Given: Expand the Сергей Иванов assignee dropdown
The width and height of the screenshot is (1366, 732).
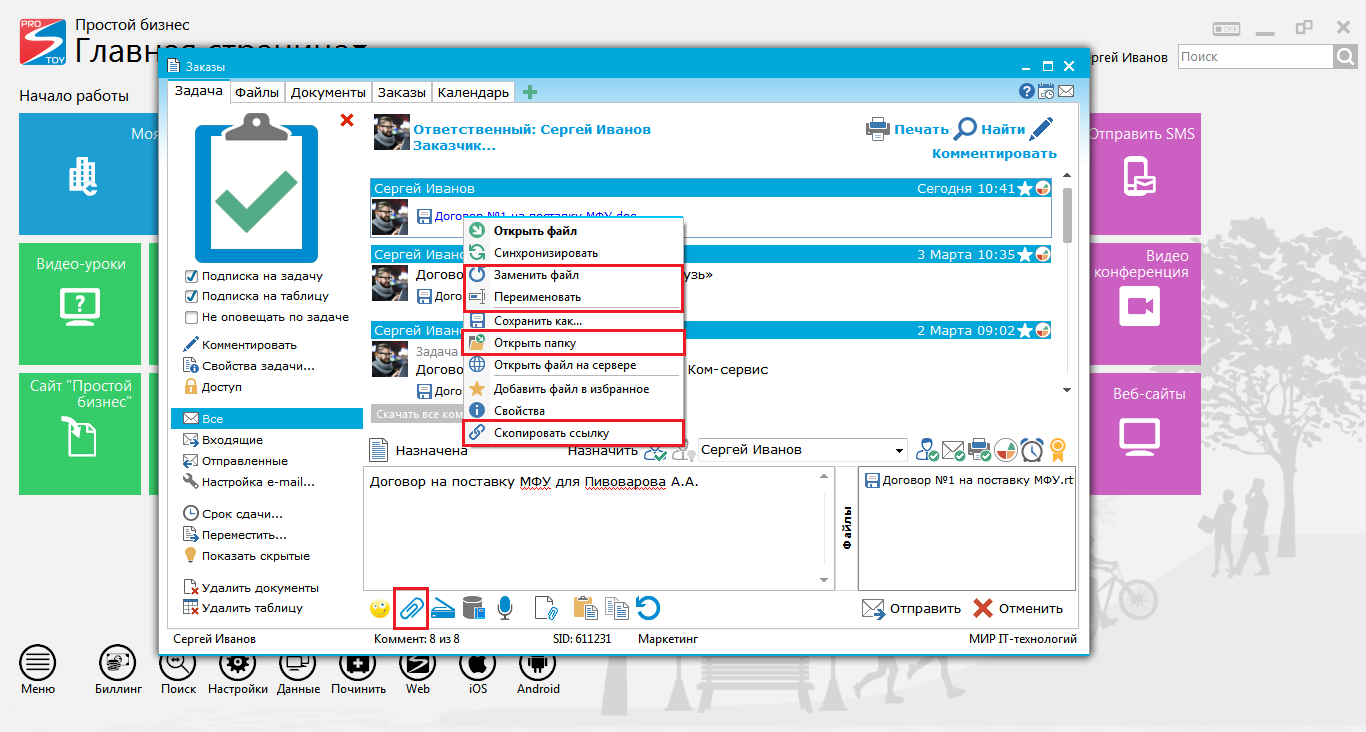Looking at the screenshot, I should [x=898, y=450].
